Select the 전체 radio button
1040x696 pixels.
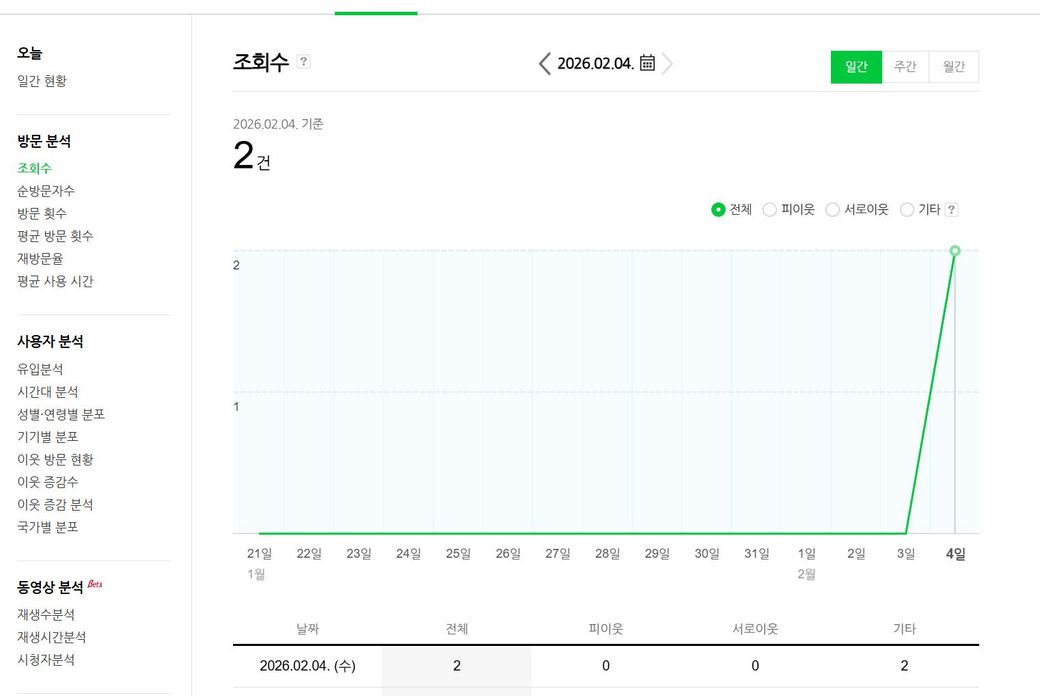pos(718,210)
